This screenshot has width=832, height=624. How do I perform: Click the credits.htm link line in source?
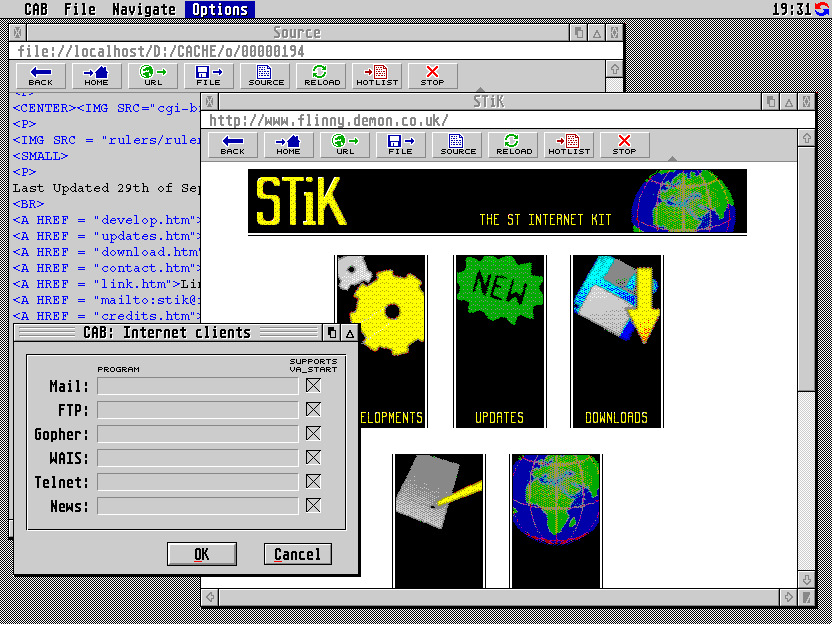click(107, 316)
